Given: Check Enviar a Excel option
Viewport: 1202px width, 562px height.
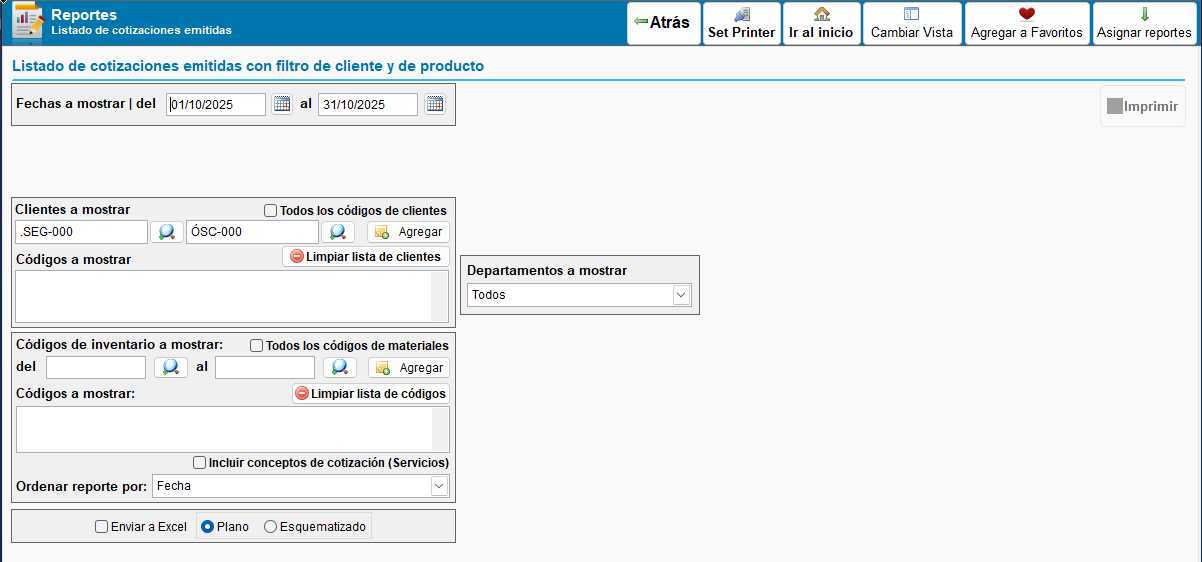Looking at the screenshot, I should coord(101,526).
